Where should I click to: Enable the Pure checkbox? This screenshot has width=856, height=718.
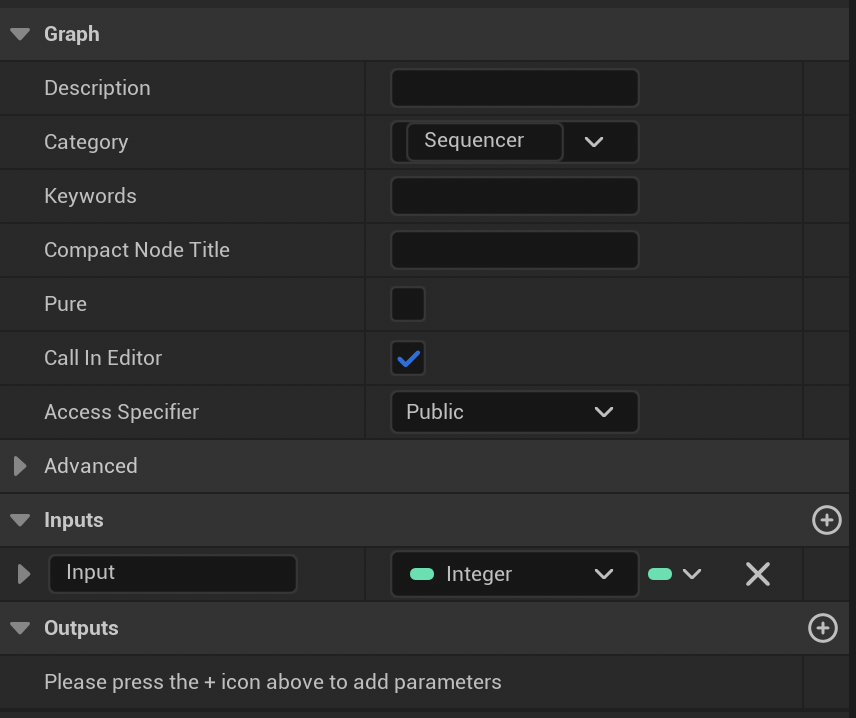(407, 304)
